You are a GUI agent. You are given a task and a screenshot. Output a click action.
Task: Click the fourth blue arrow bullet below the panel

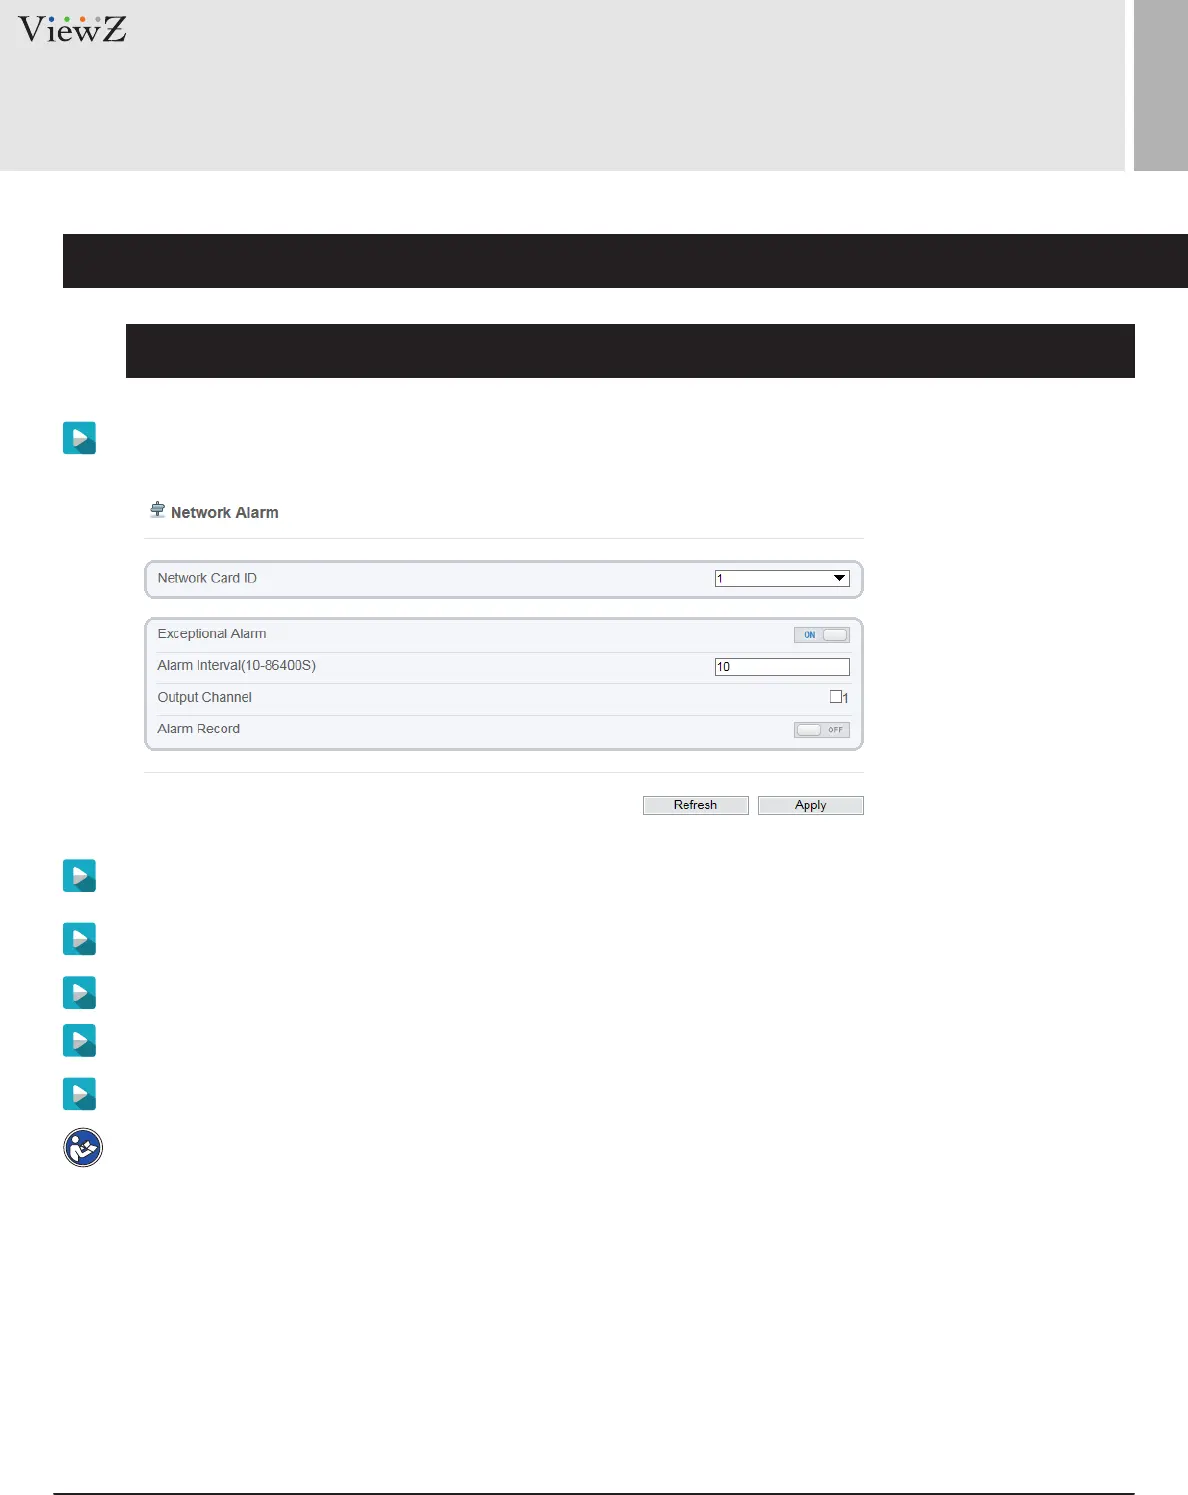(79, 1040)
